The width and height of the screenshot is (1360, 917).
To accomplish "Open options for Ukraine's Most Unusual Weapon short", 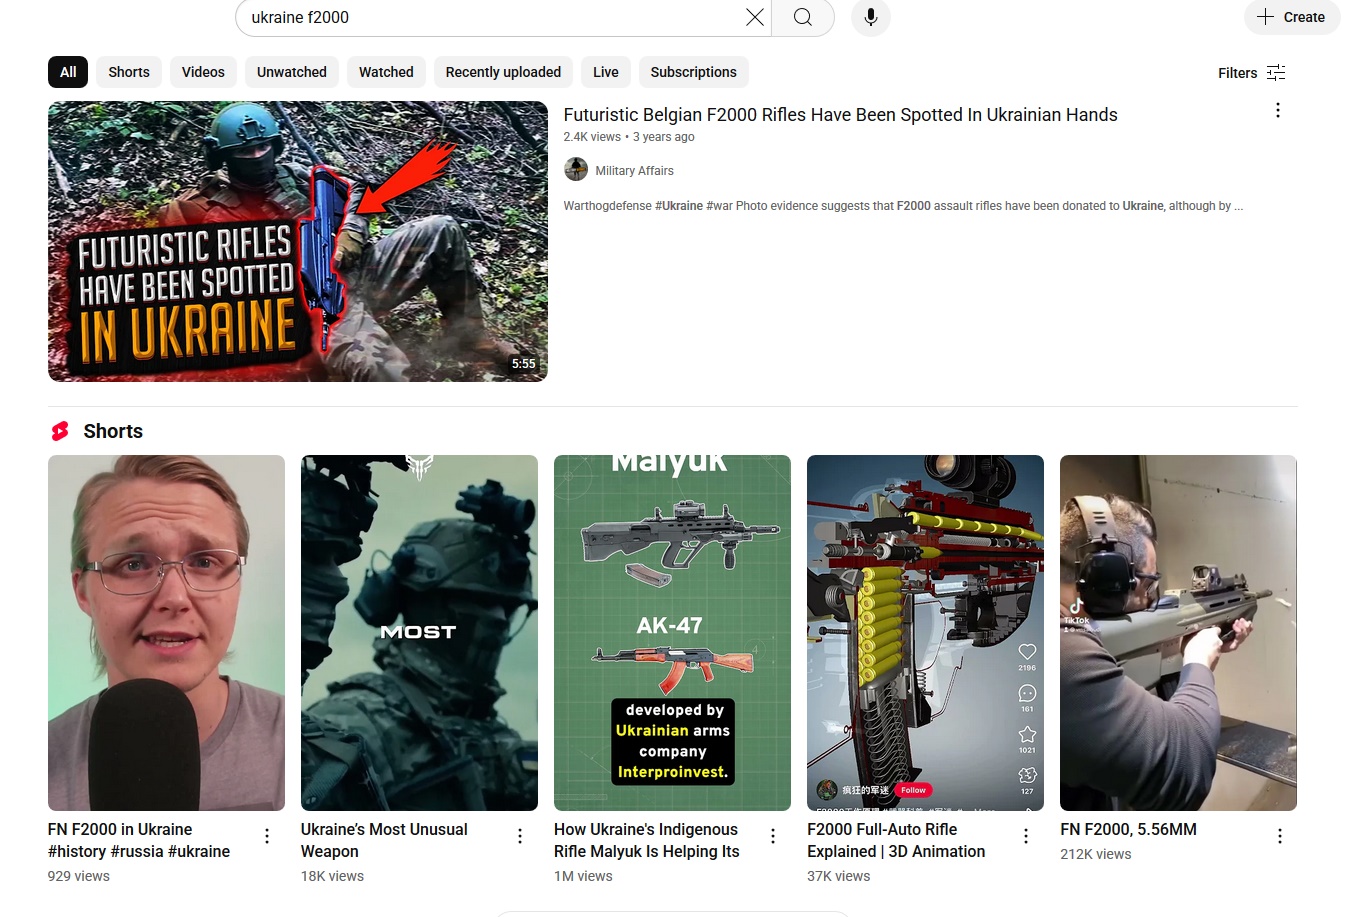I will (520, 836).
